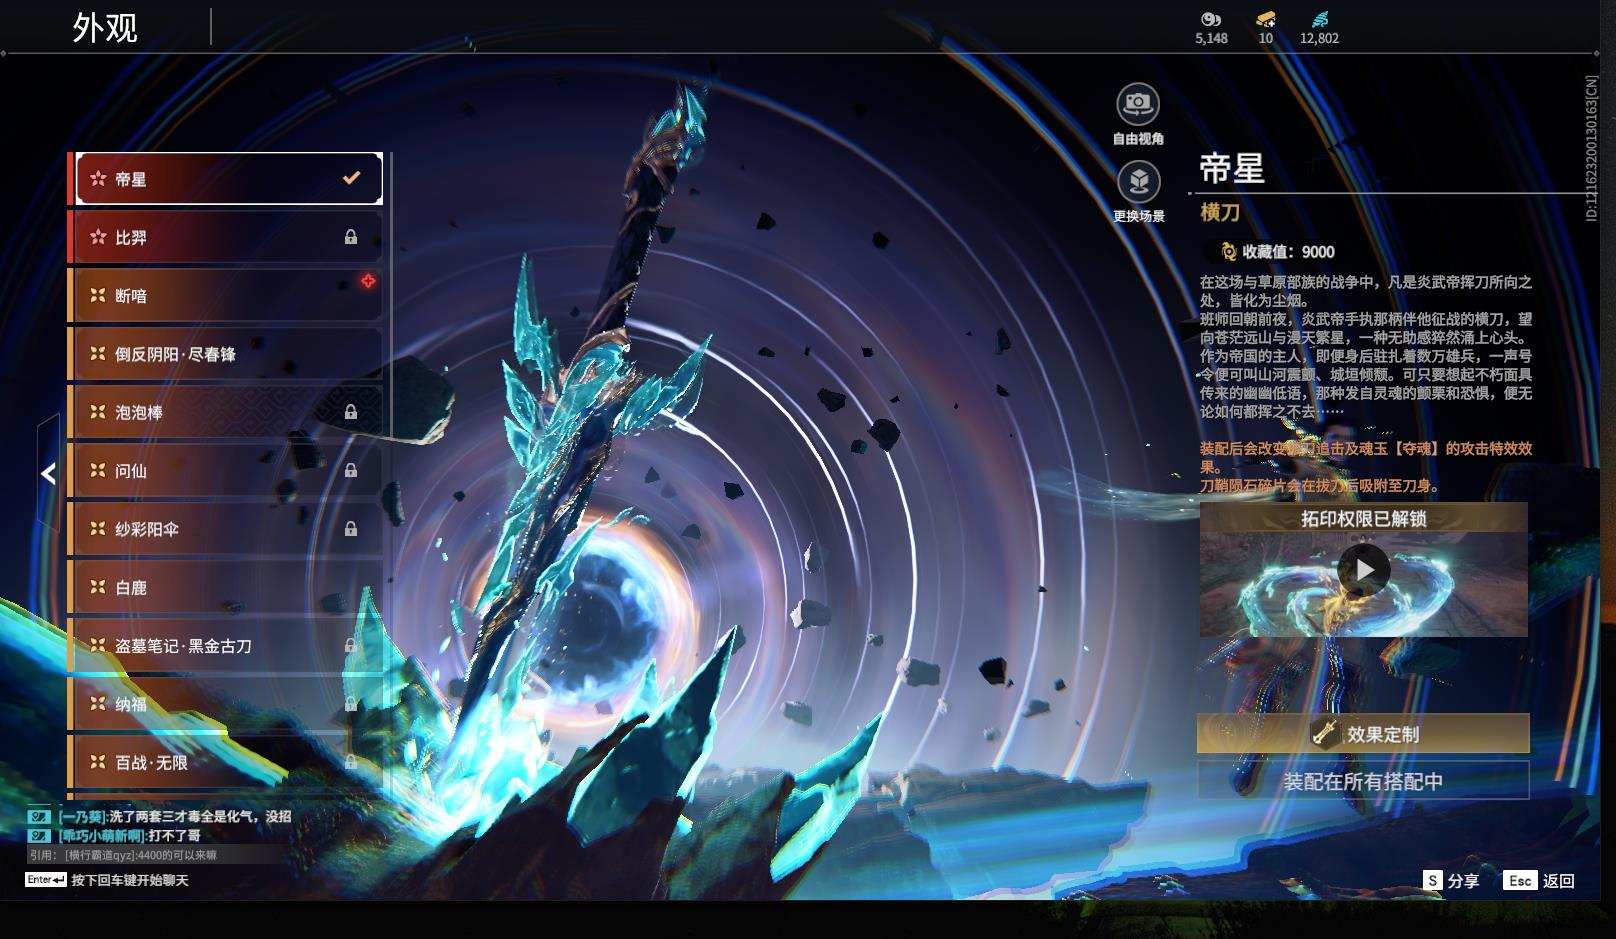Click the 一乃葵 chat message

(175, 816)
